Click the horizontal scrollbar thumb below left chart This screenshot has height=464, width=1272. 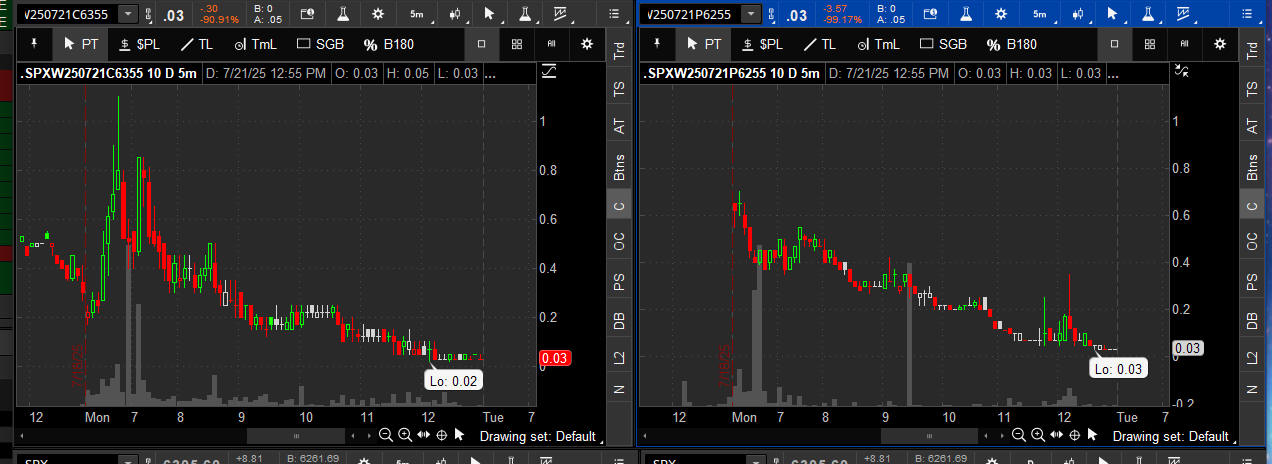(295, 436)
